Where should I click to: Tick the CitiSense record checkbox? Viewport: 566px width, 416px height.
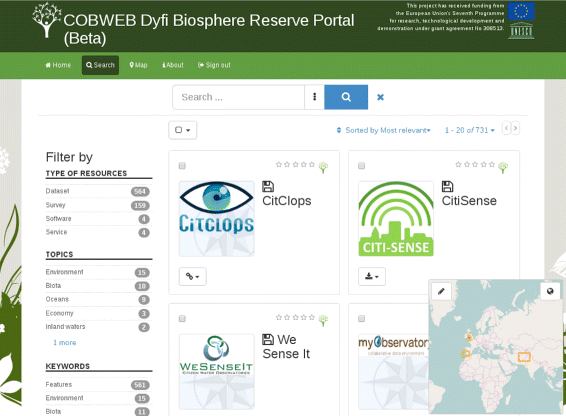[361, 166]
